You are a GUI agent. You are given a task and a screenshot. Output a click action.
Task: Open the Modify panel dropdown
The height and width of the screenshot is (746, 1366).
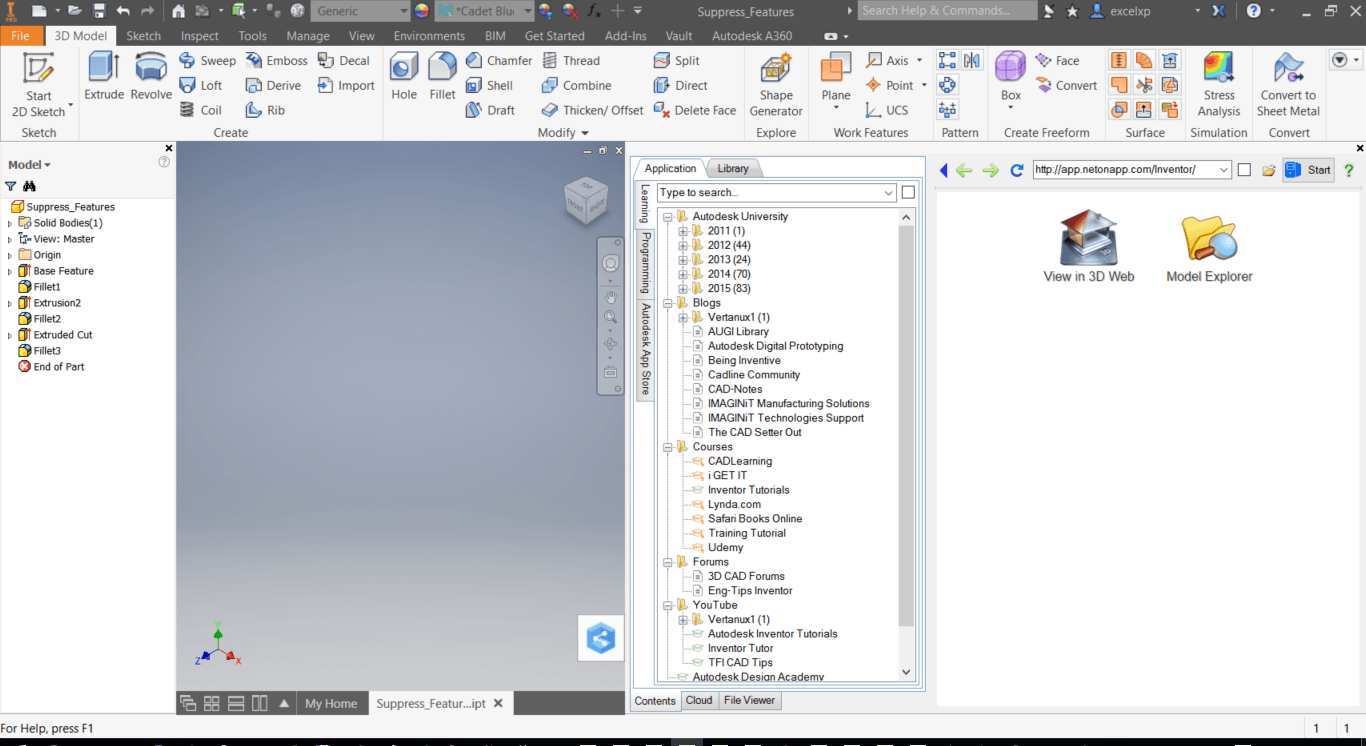(585, 132)
